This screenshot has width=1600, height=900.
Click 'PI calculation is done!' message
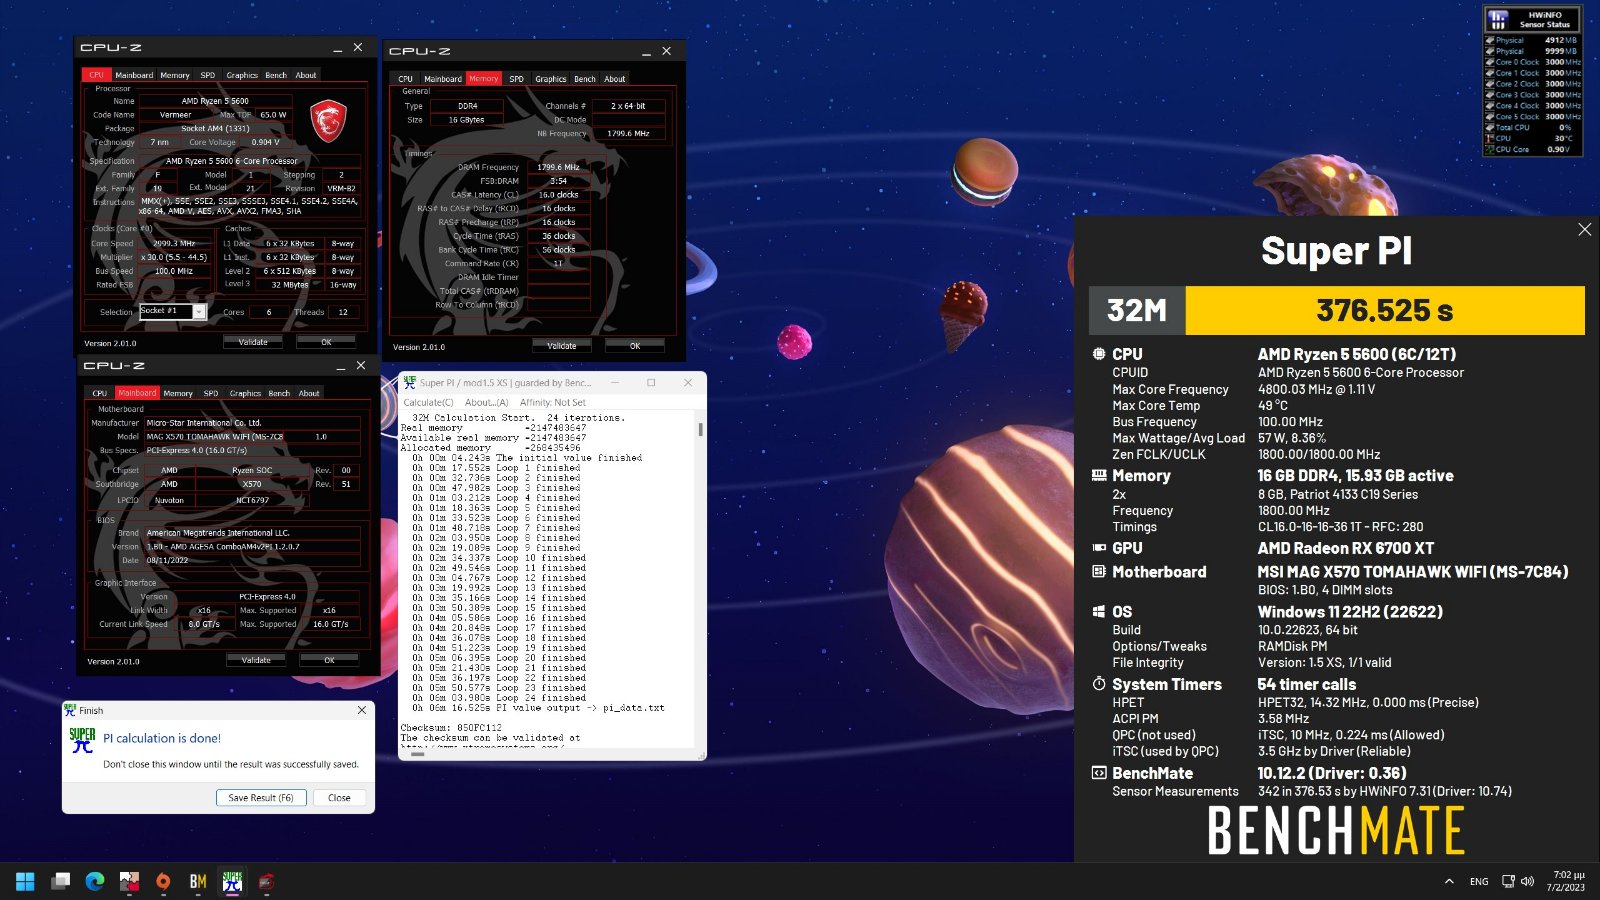point(162,739)
